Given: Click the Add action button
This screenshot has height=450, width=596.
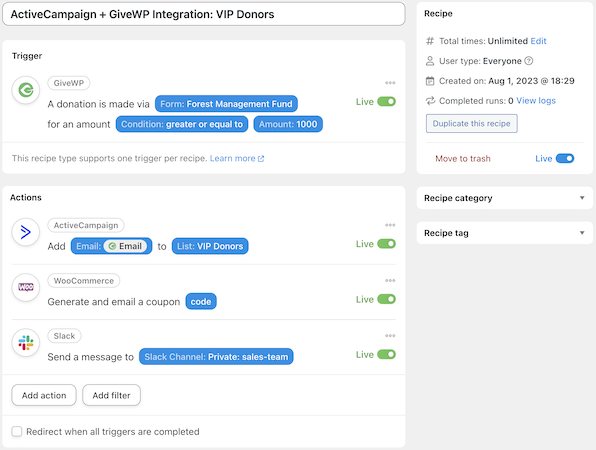Looking at the screenshot, I should (44, 395).
